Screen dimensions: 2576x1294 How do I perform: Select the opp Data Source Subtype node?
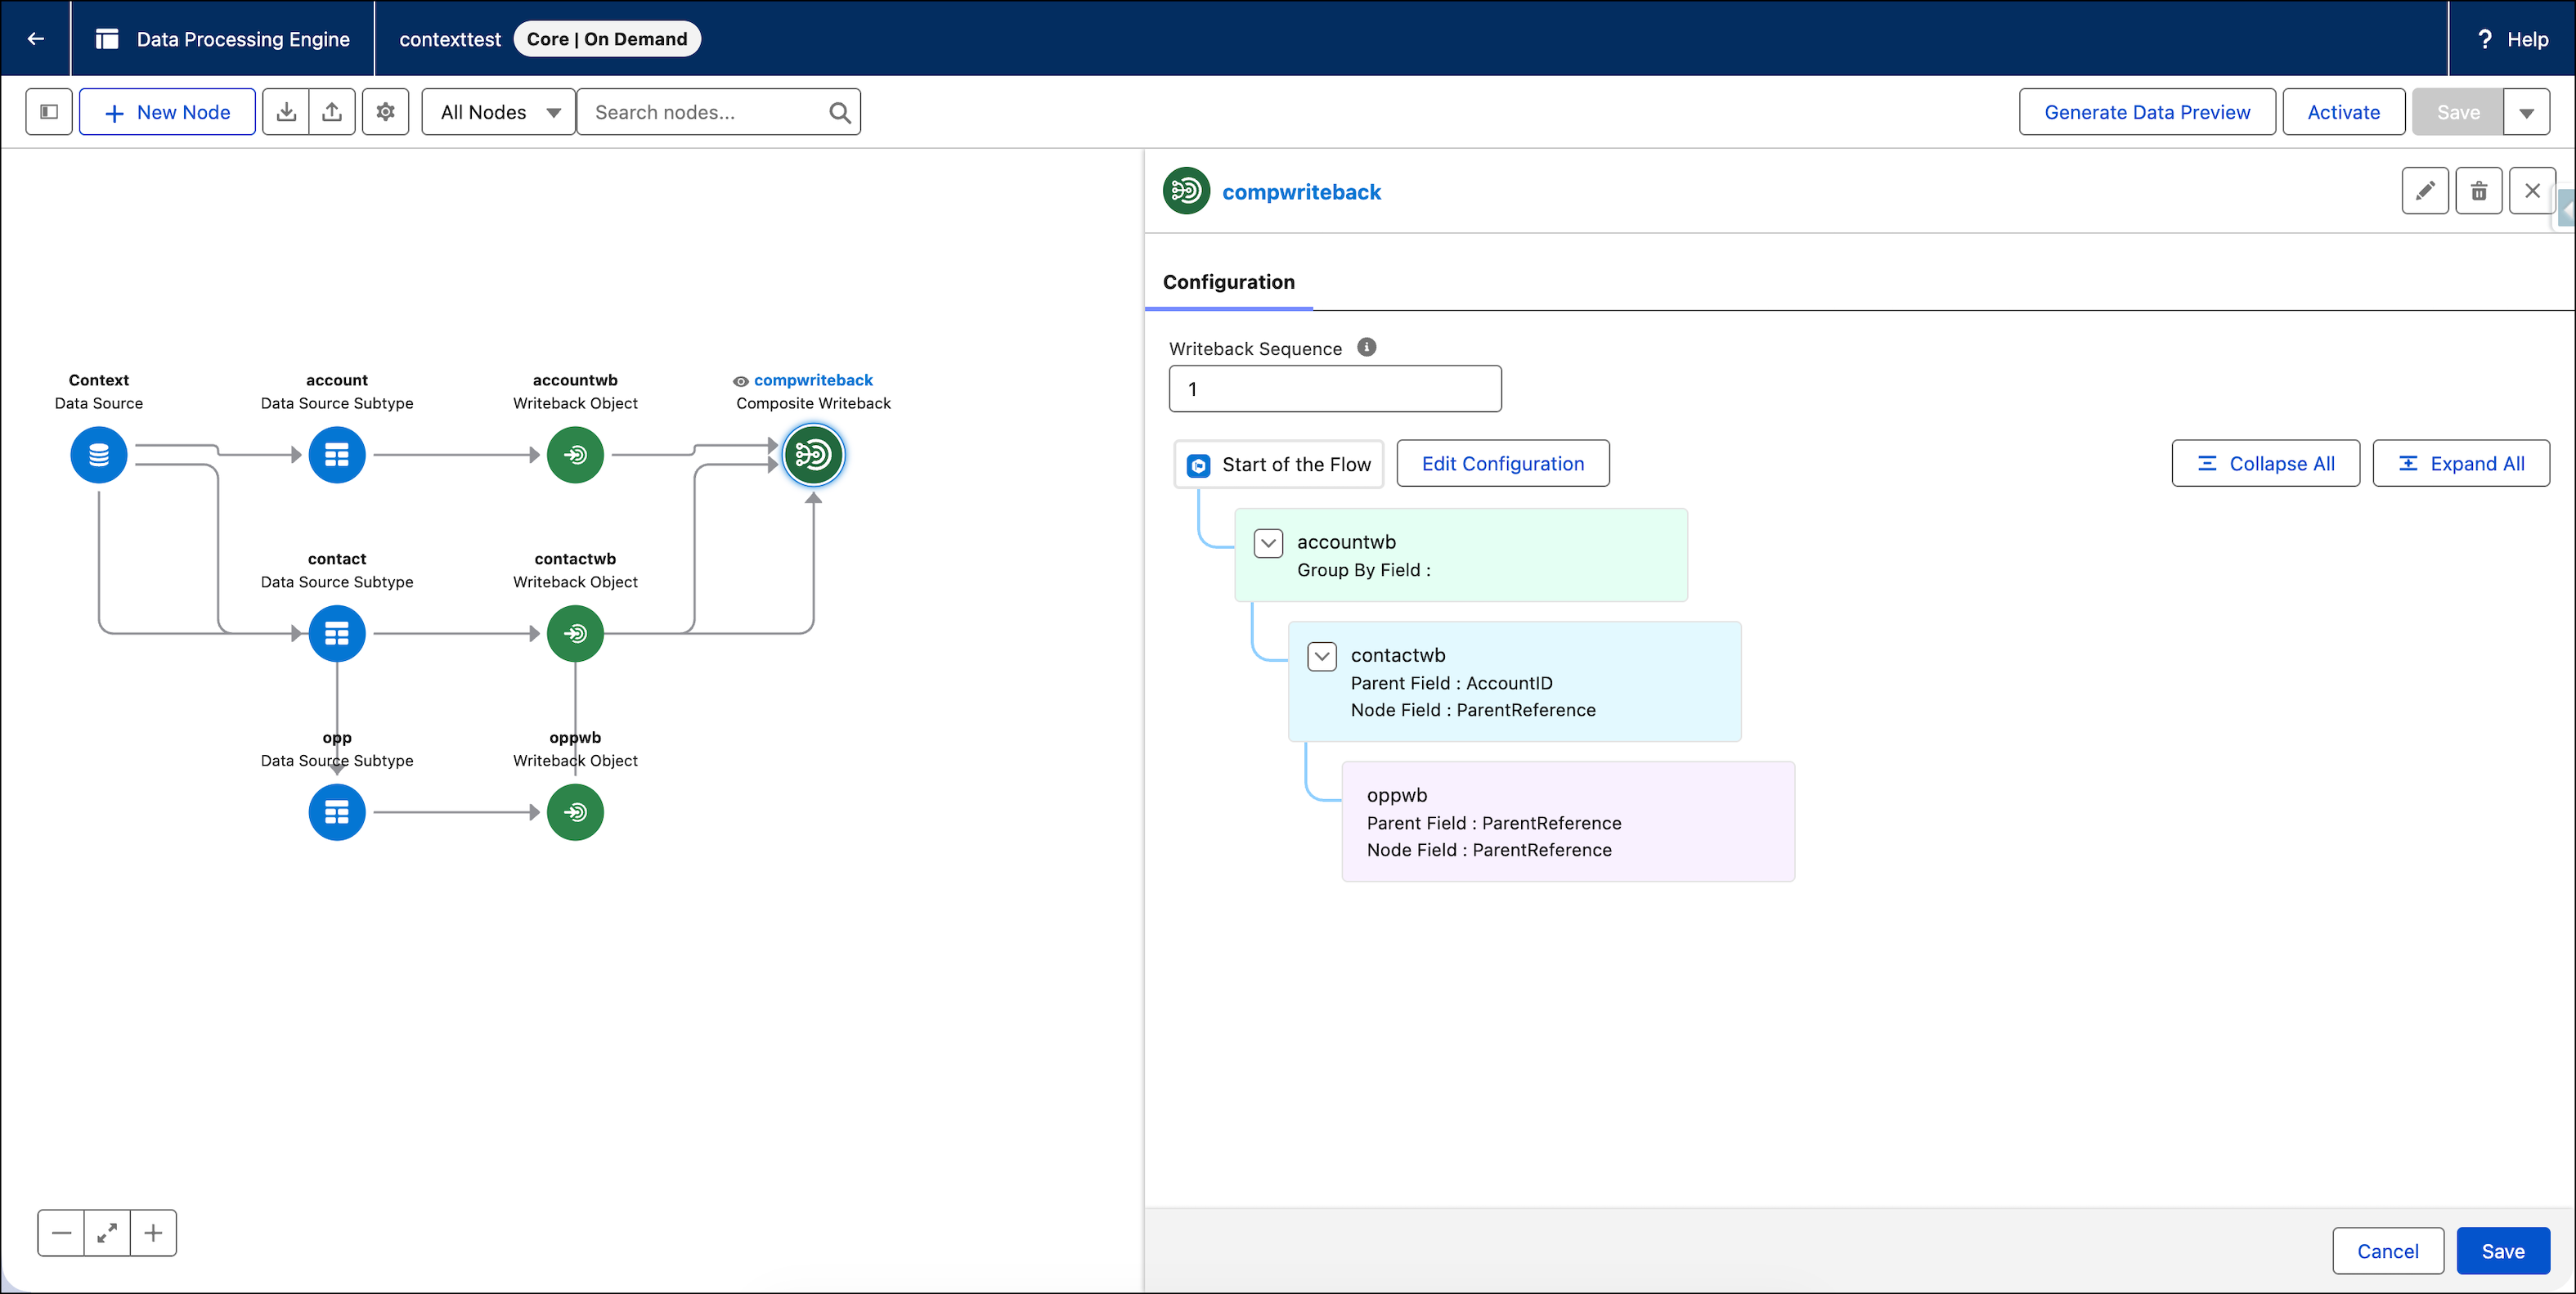coord(337,812)
